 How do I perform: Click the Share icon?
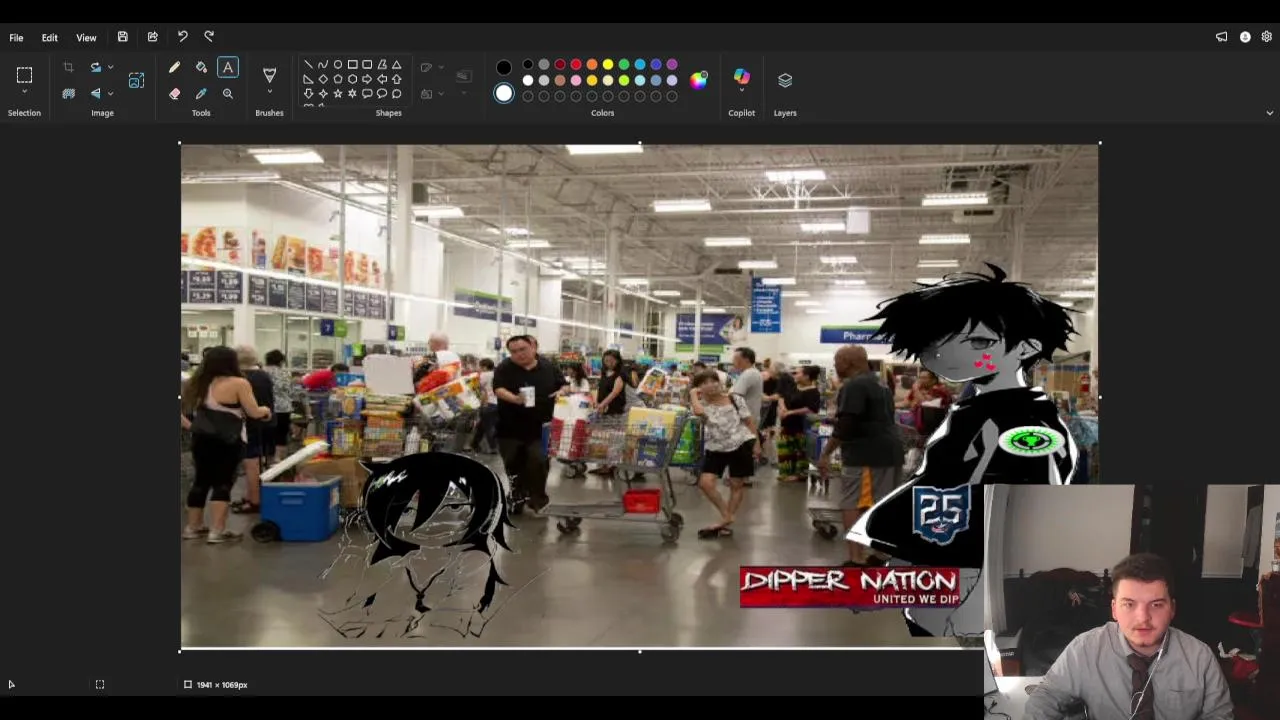(x=152, y=37)
